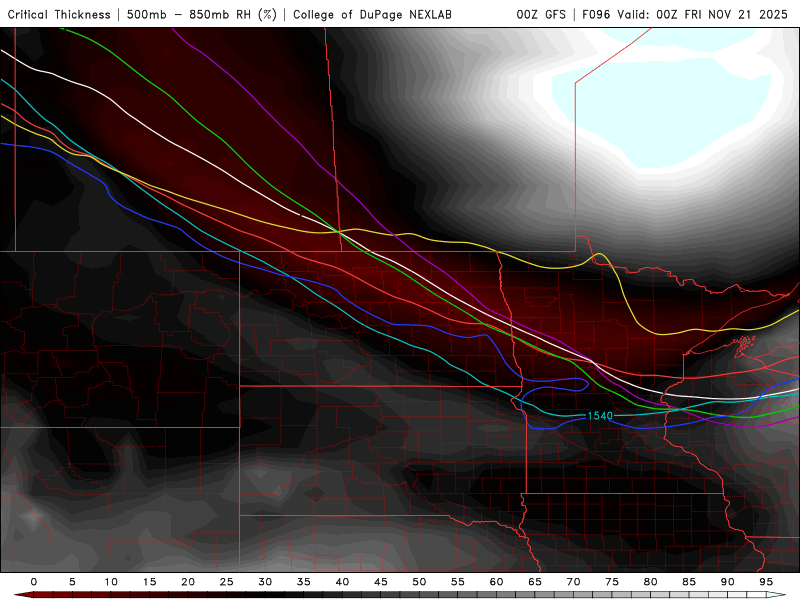Click the "35" value on the color scale

(x=304, y=582)
